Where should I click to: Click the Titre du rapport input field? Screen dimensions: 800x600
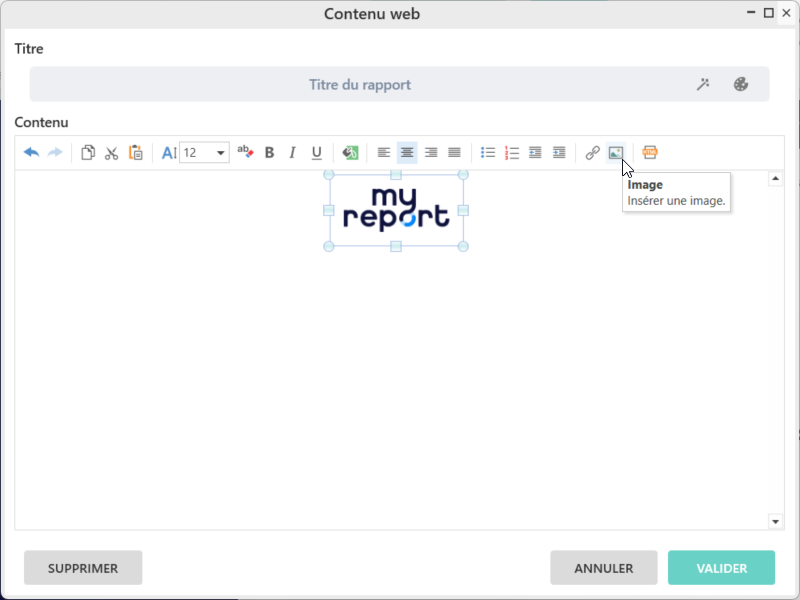pos(360,85)
